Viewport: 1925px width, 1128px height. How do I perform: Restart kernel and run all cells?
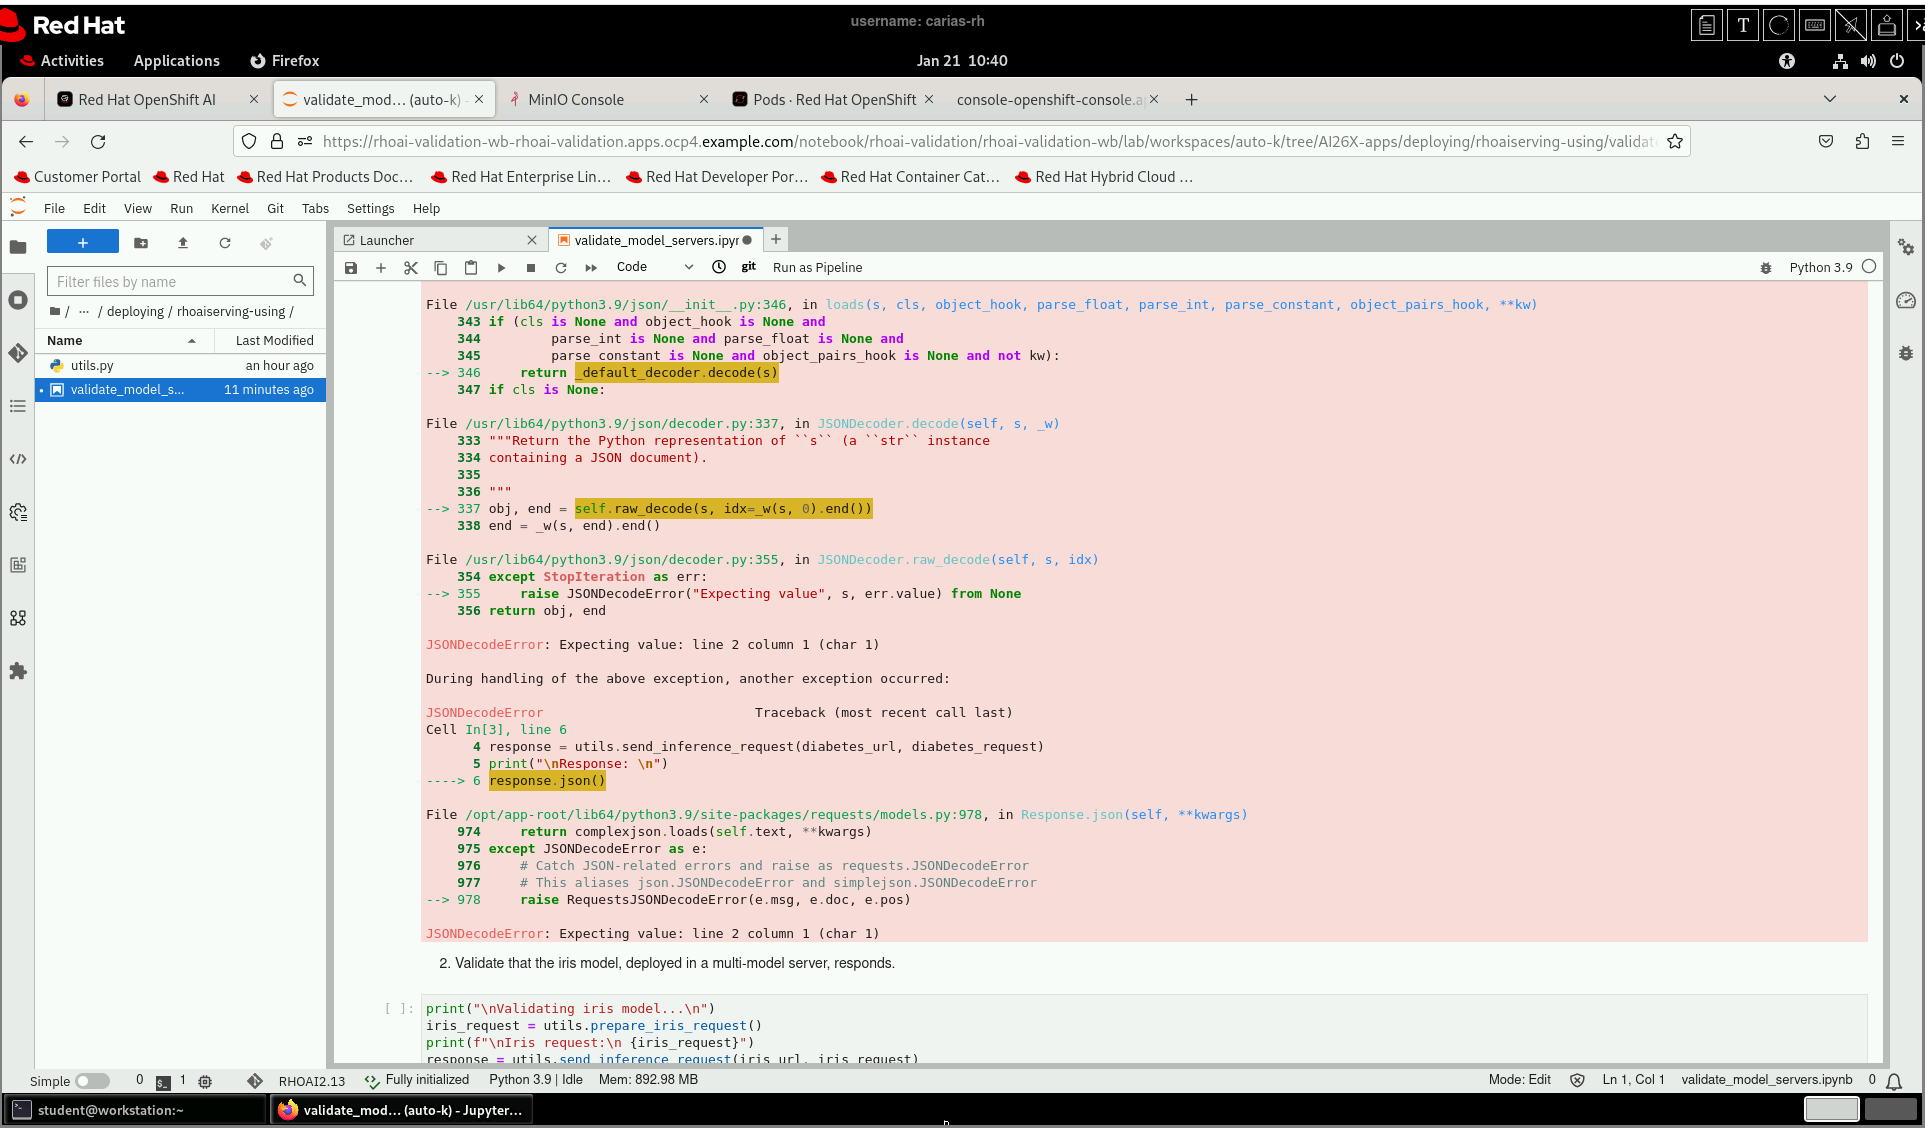[x=591, y=268]
